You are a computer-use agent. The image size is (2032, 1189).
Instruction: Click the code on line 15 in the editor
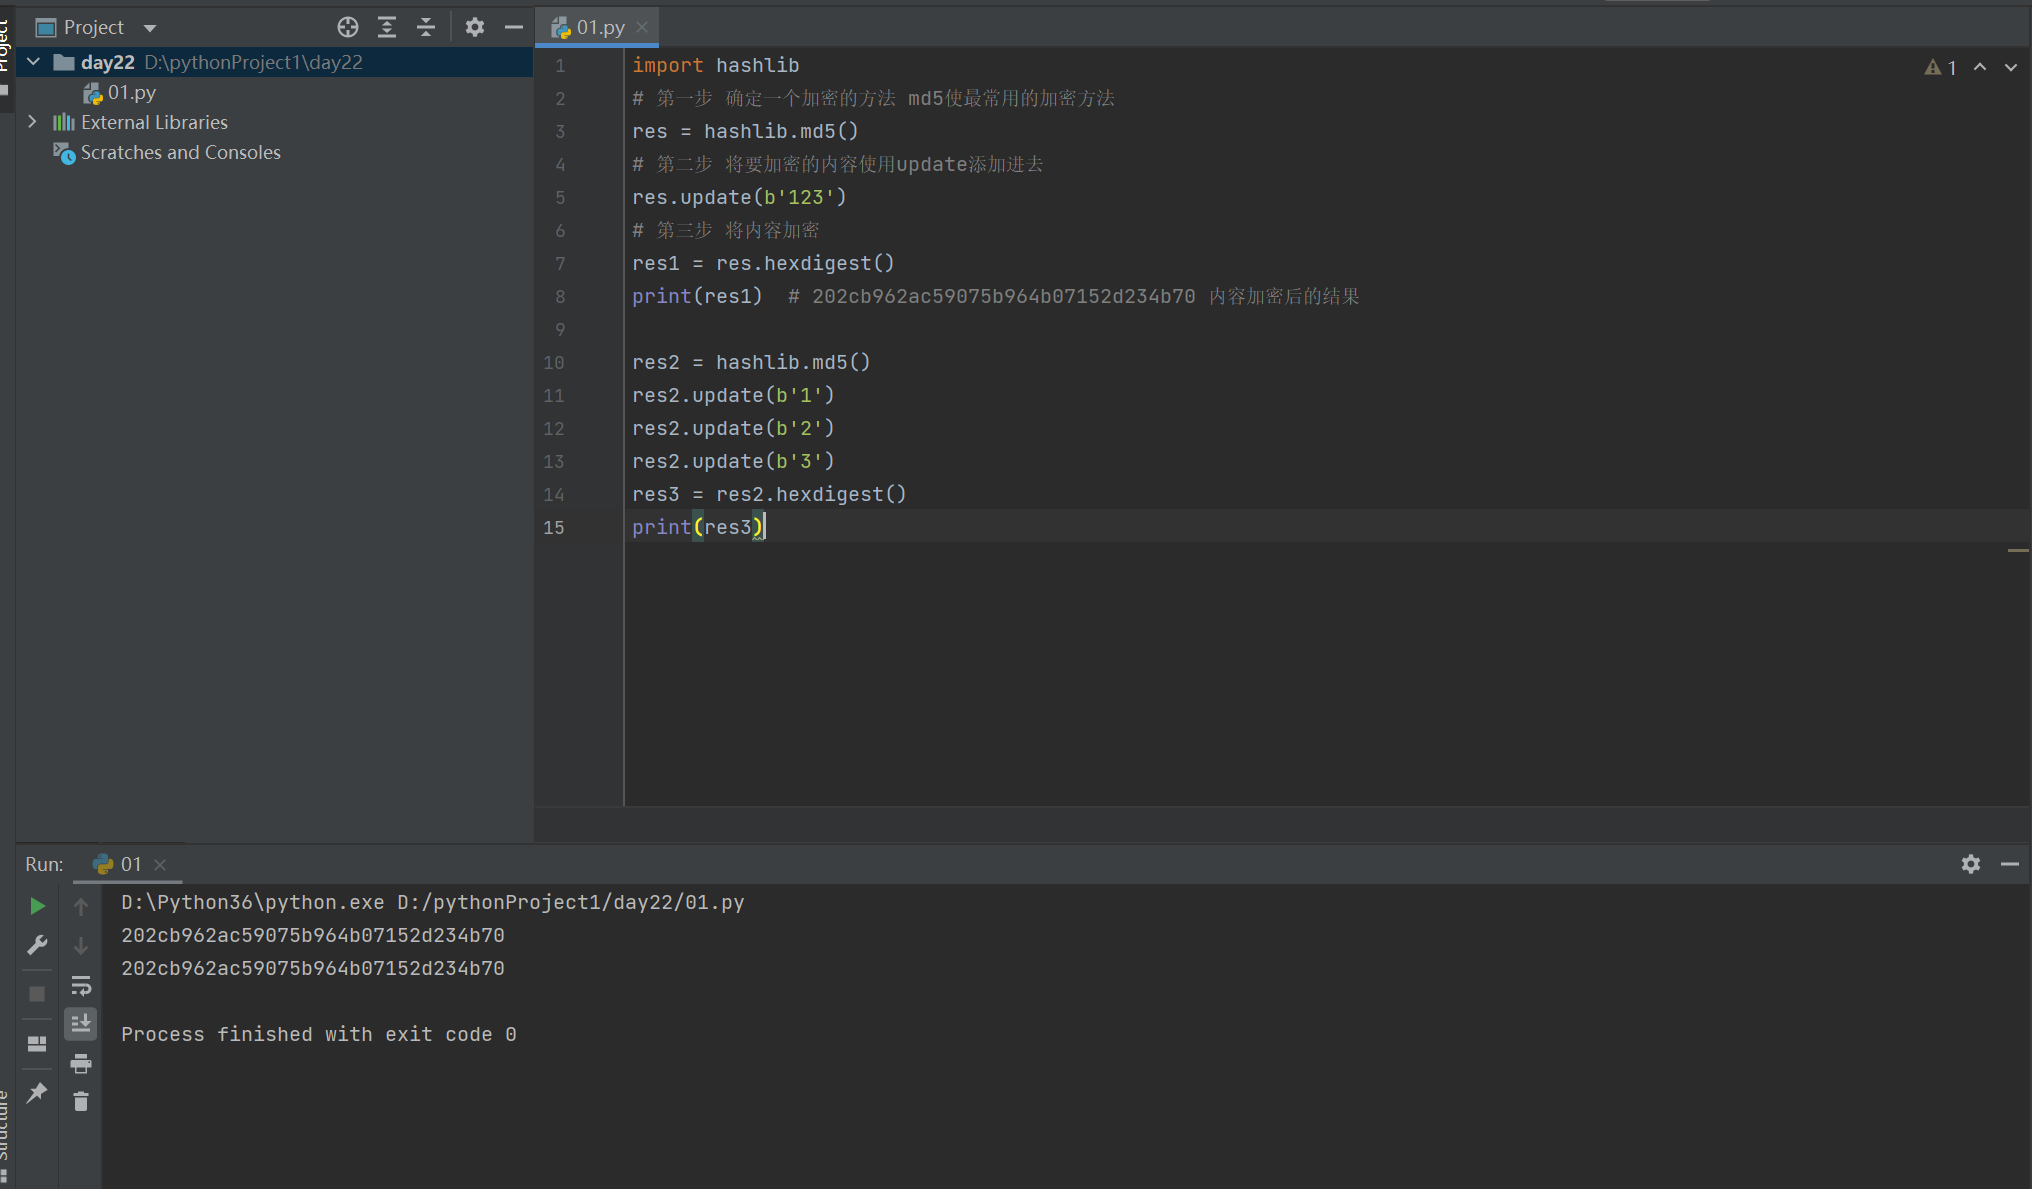coord(697,527)
